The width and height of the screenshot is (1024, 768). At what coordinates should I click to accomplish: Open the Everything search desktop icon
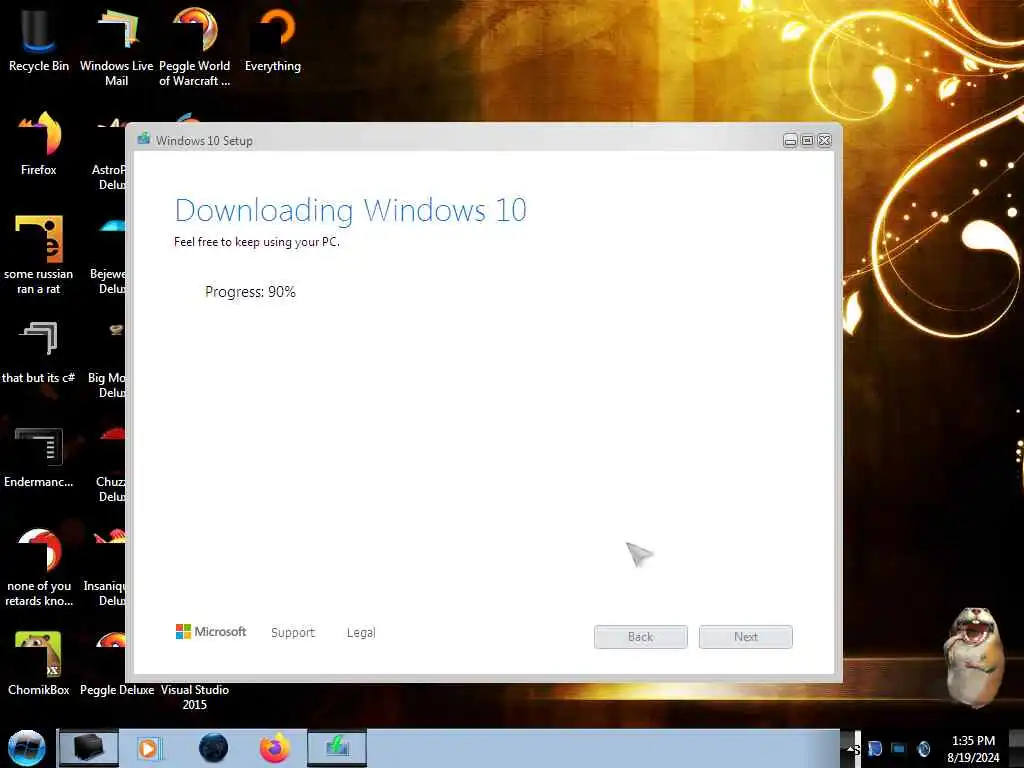[x=273, y=39]
